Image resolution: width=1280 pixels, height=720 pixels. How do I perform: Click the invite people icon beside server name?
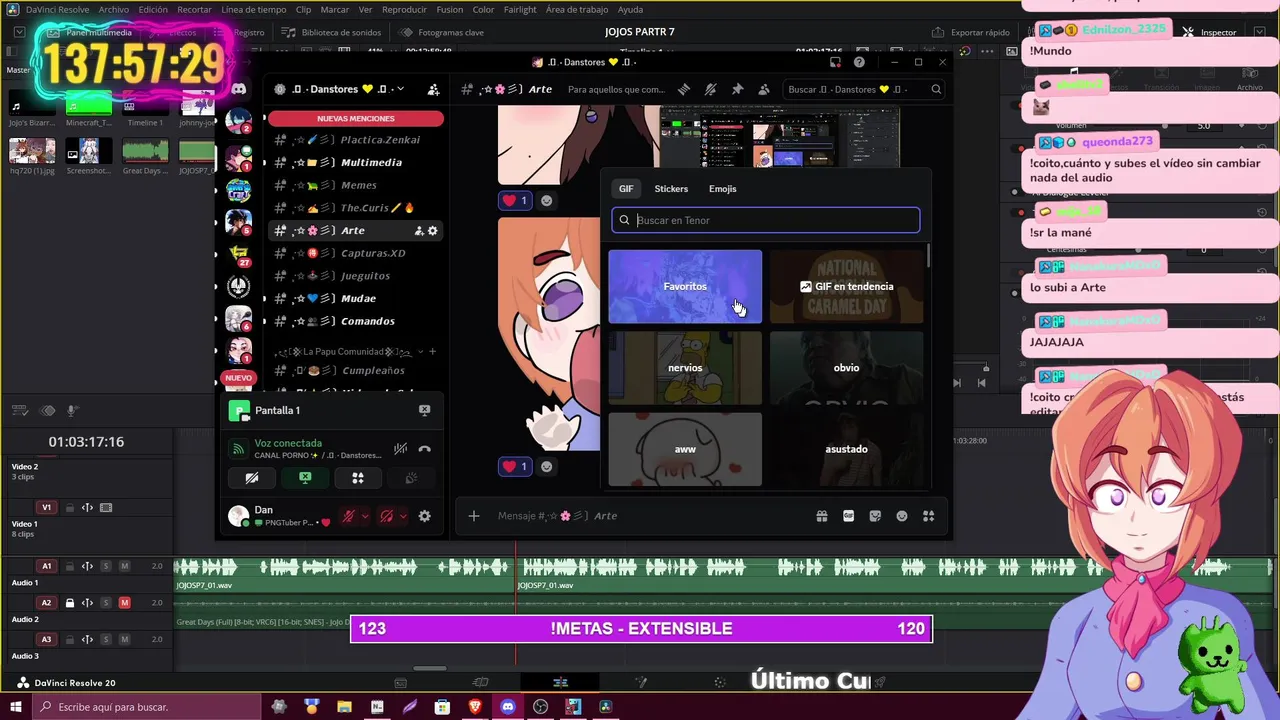(x=433, y=89)
